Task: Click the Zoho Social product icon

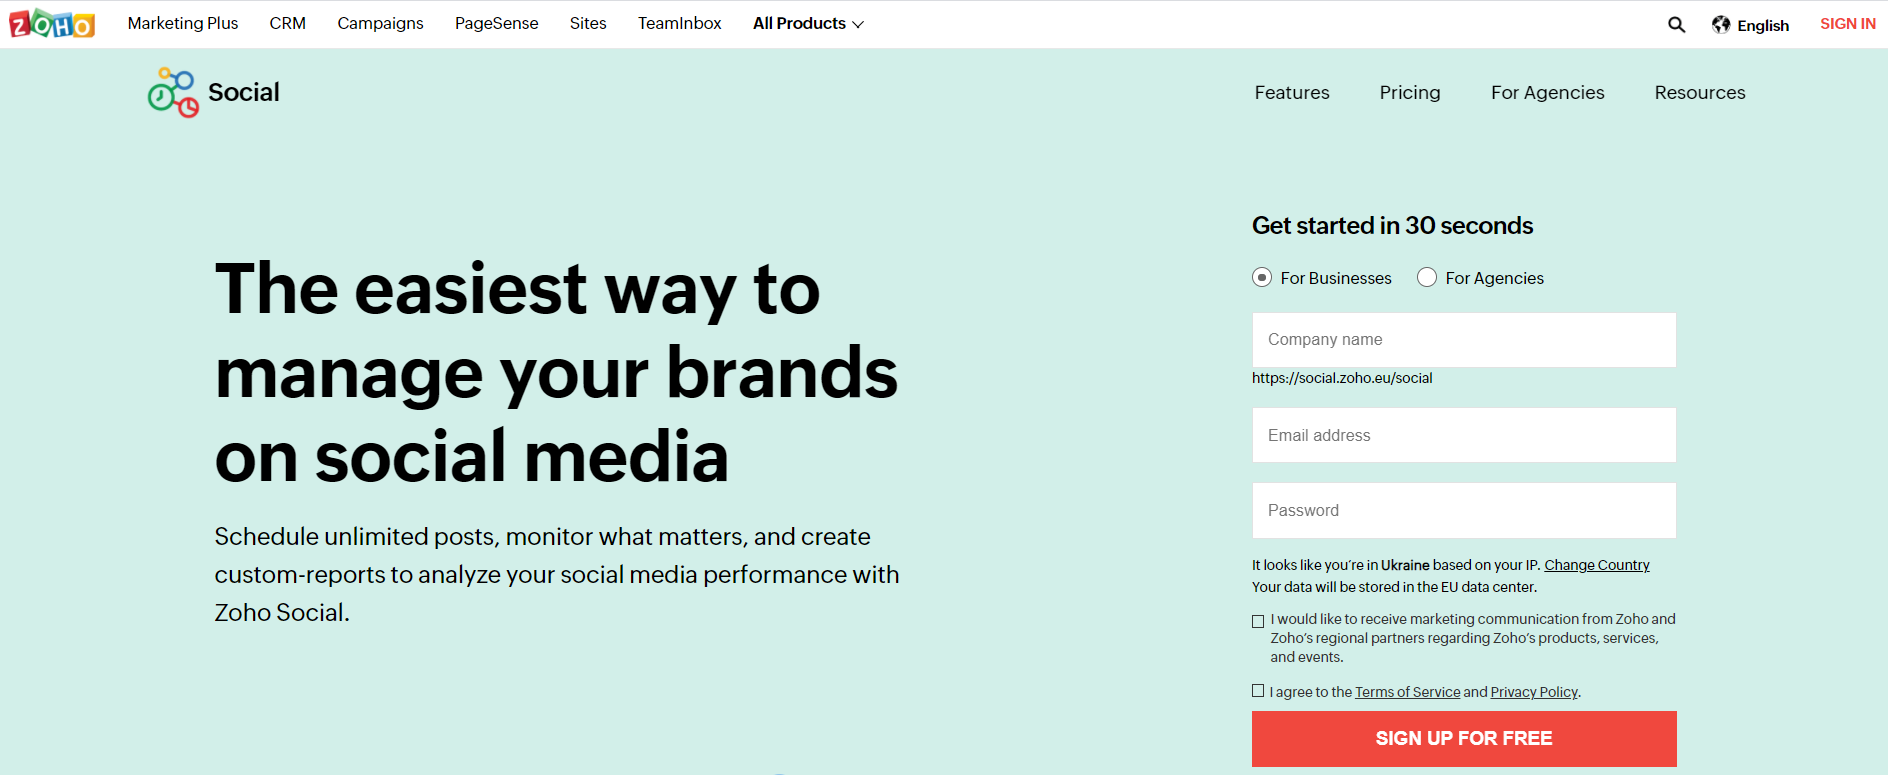Action: pos(172,92)
